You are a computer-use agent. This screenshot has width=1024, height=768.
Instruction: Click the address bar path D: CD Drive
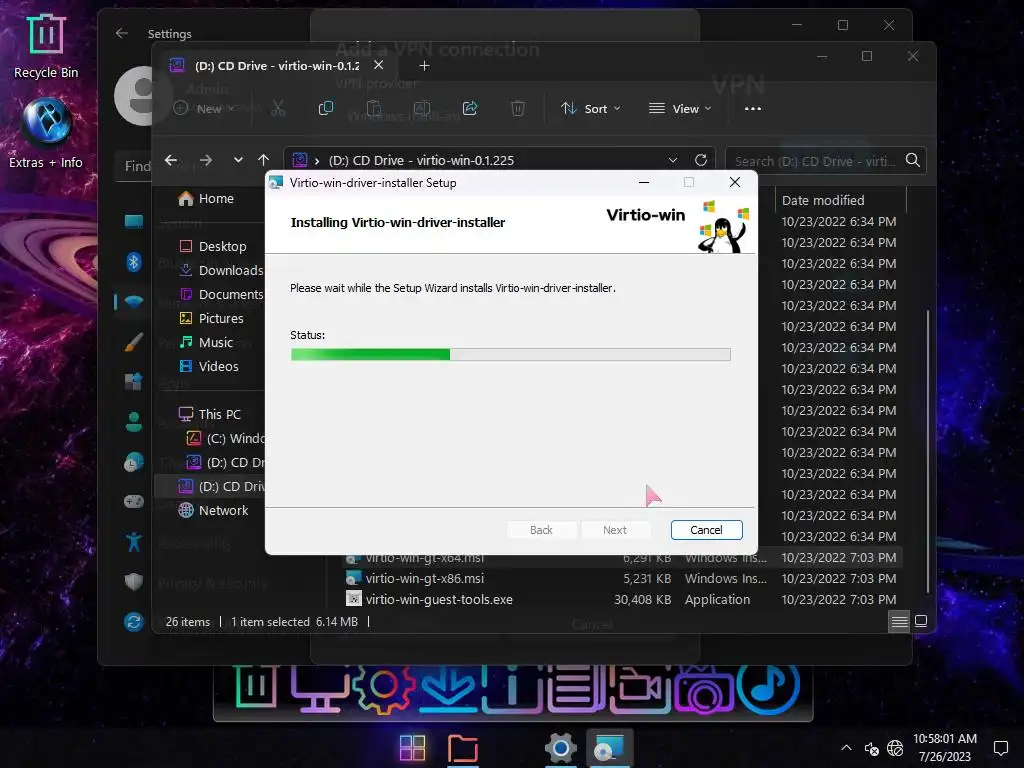(x=421, y=160)
